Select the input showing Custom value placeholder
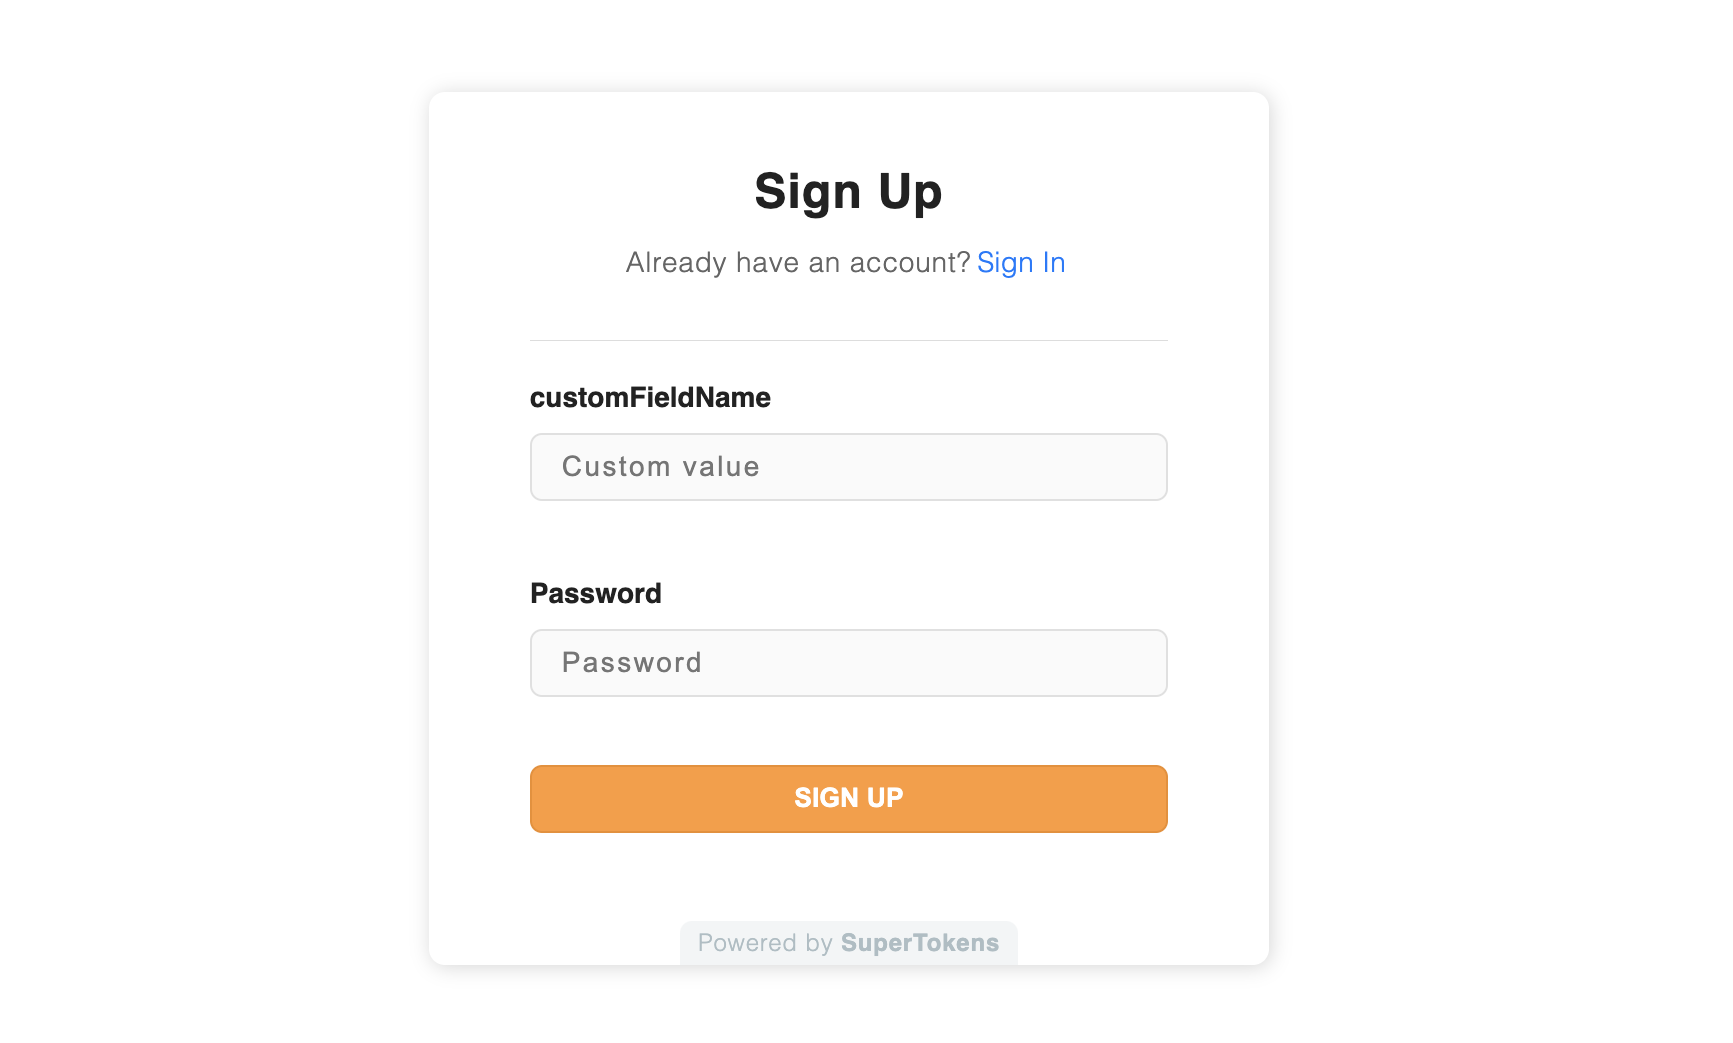Viewport: 1733px width, 1043px height. pyautogui.click(x=848, y=467)
